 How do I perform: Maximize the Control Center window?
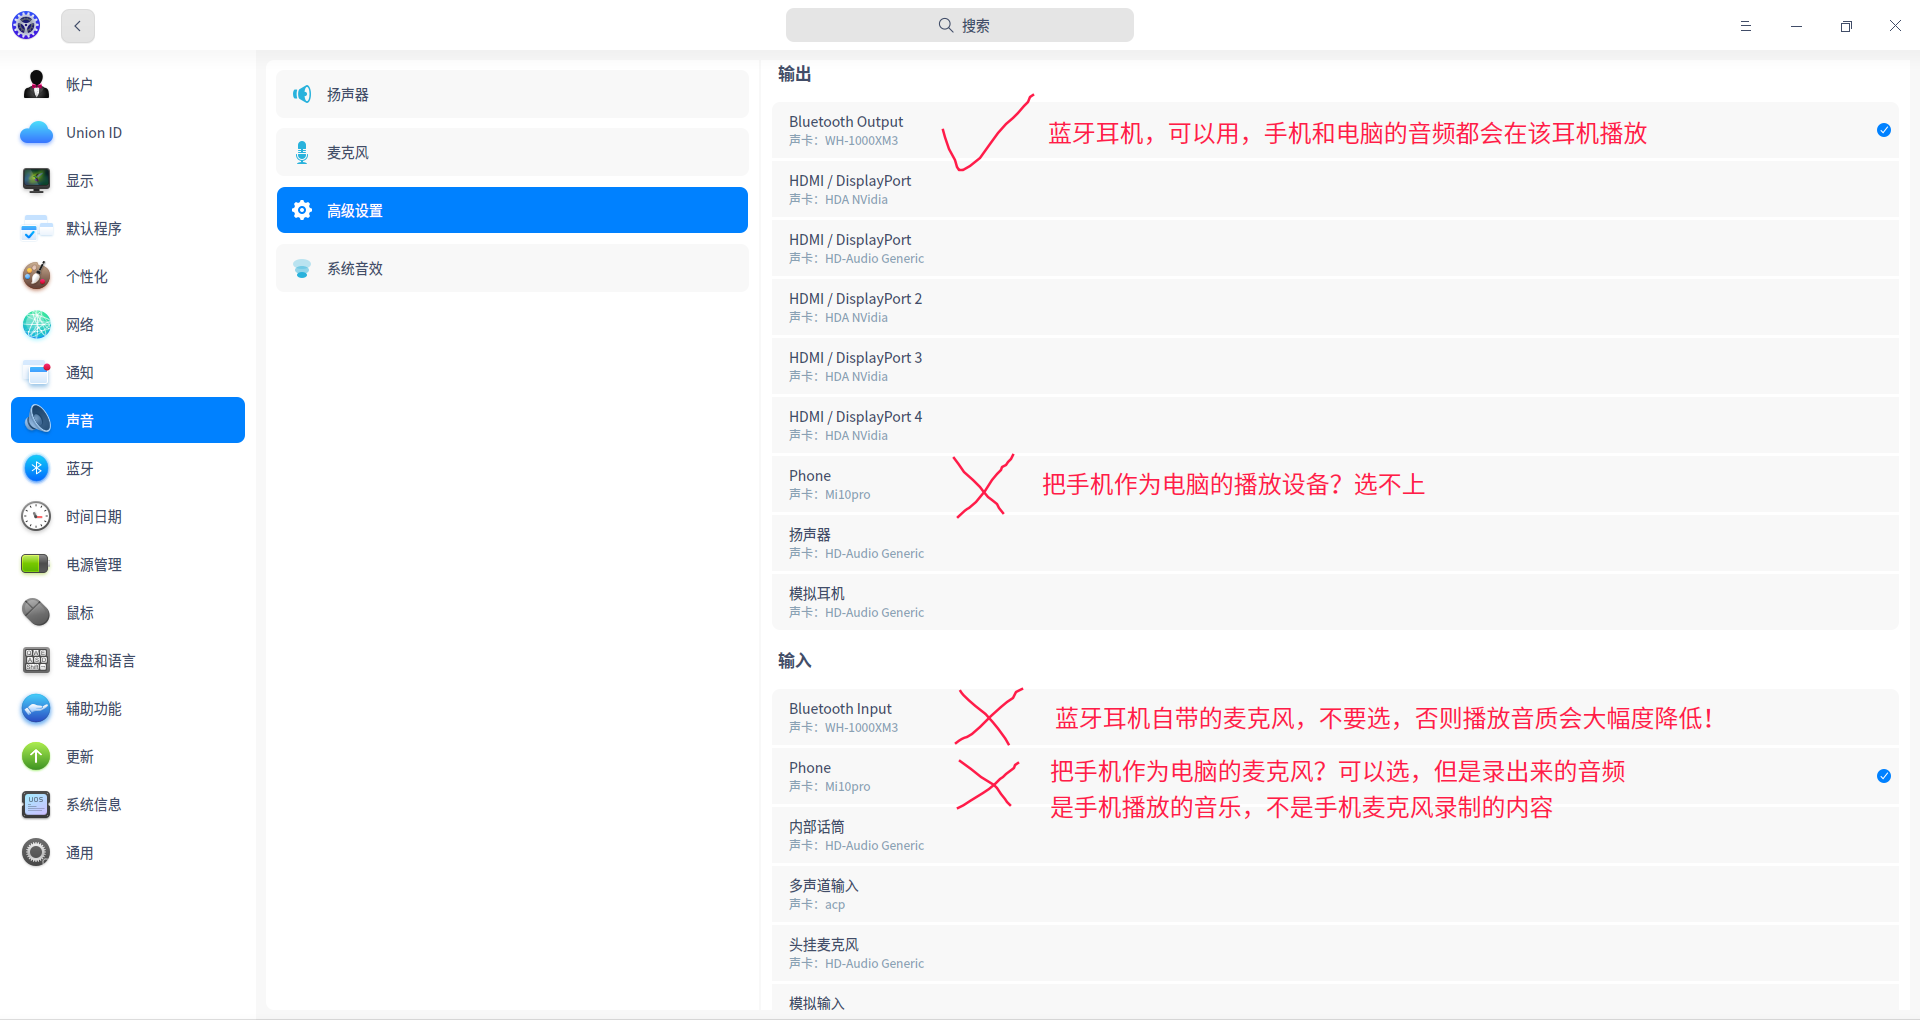point(1846,26)
